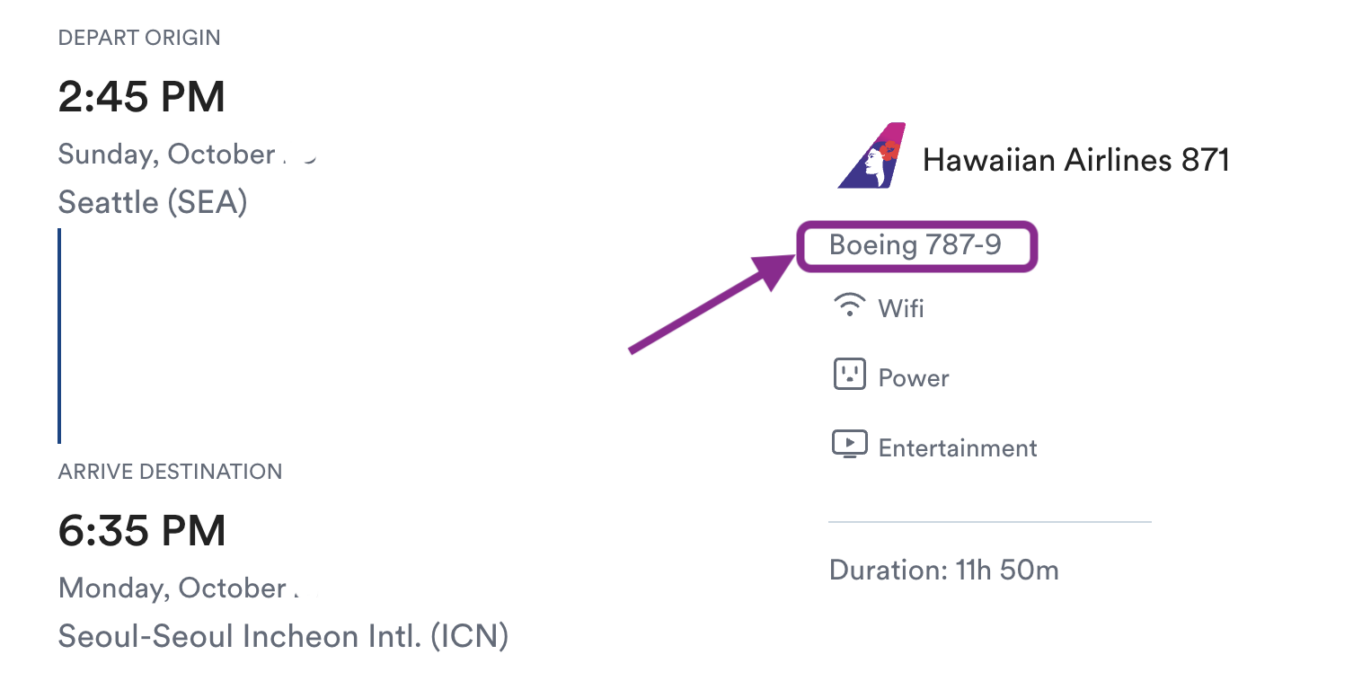Click the DEPART ORIGIN heading

pyautogui.click(x=139, y=38)
